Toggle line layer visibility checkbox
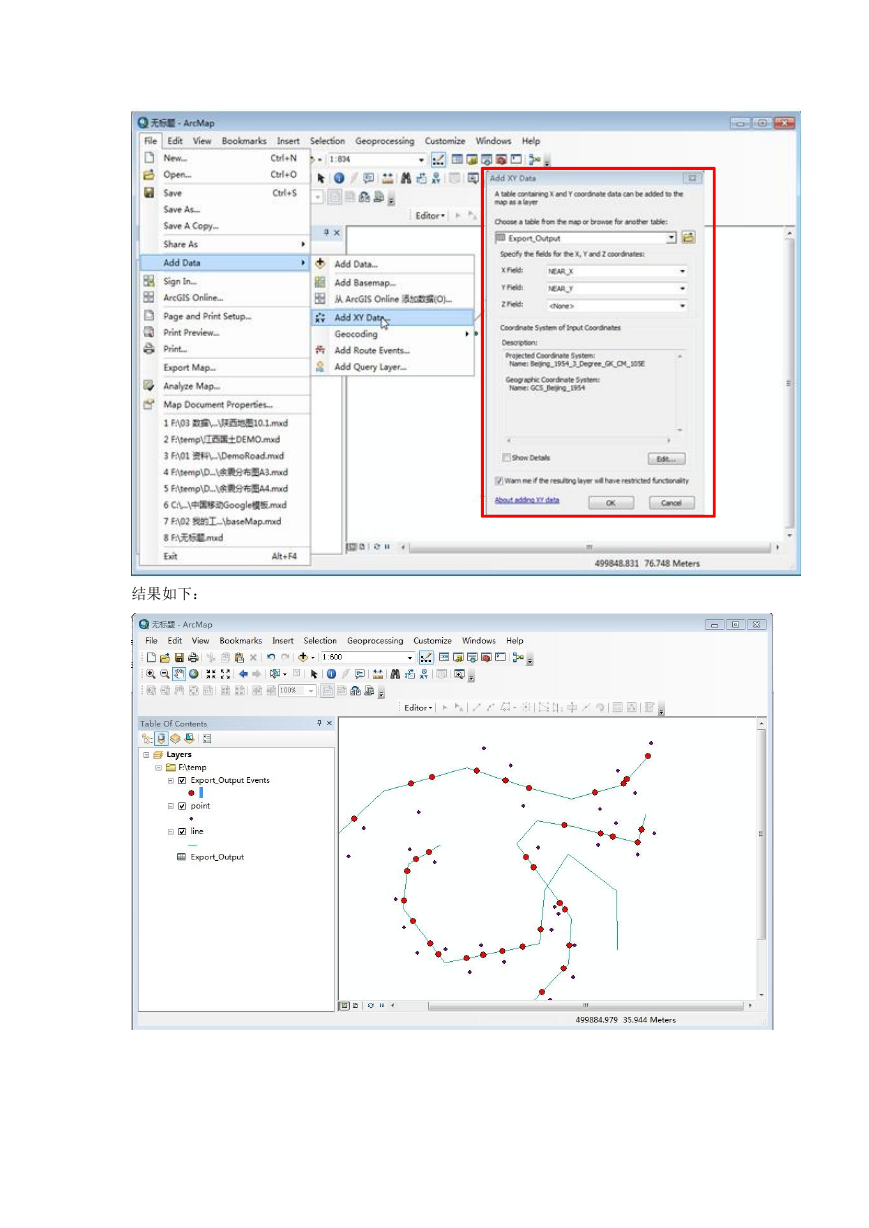 coord(182,832)
